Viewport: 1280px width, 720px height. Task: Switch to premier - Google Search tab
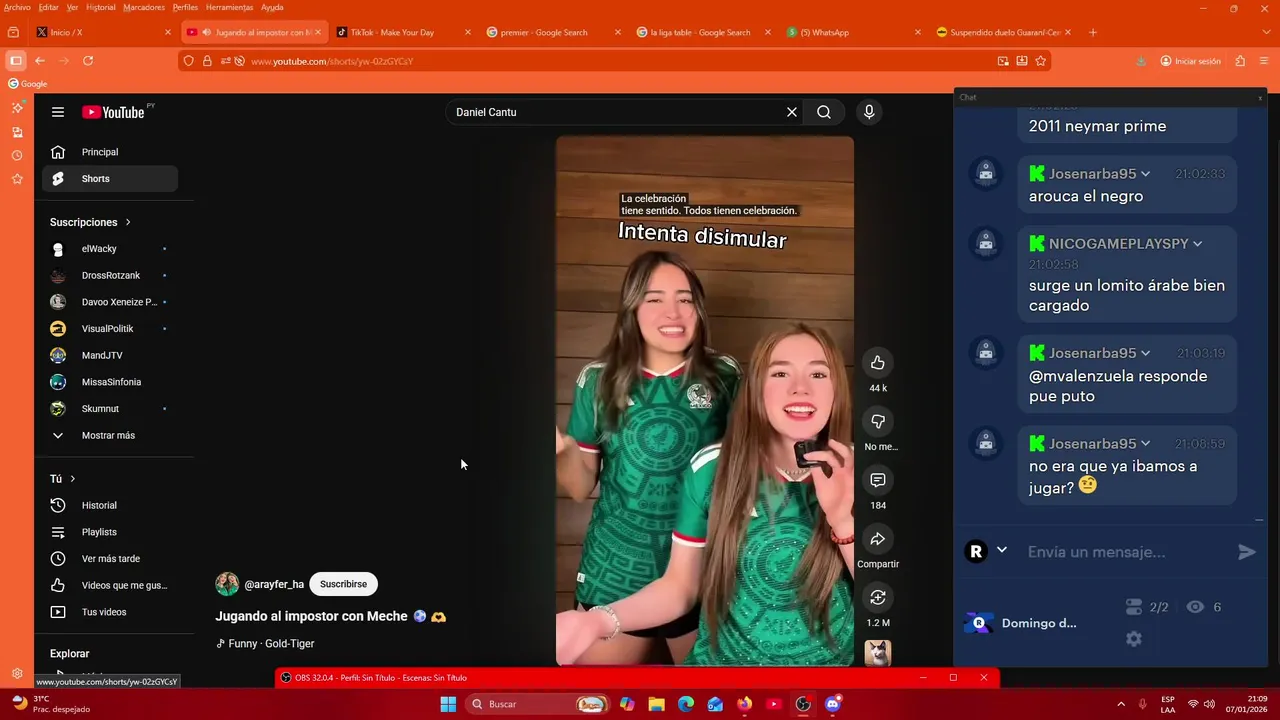pyautogui.click(x=554, y=32)
